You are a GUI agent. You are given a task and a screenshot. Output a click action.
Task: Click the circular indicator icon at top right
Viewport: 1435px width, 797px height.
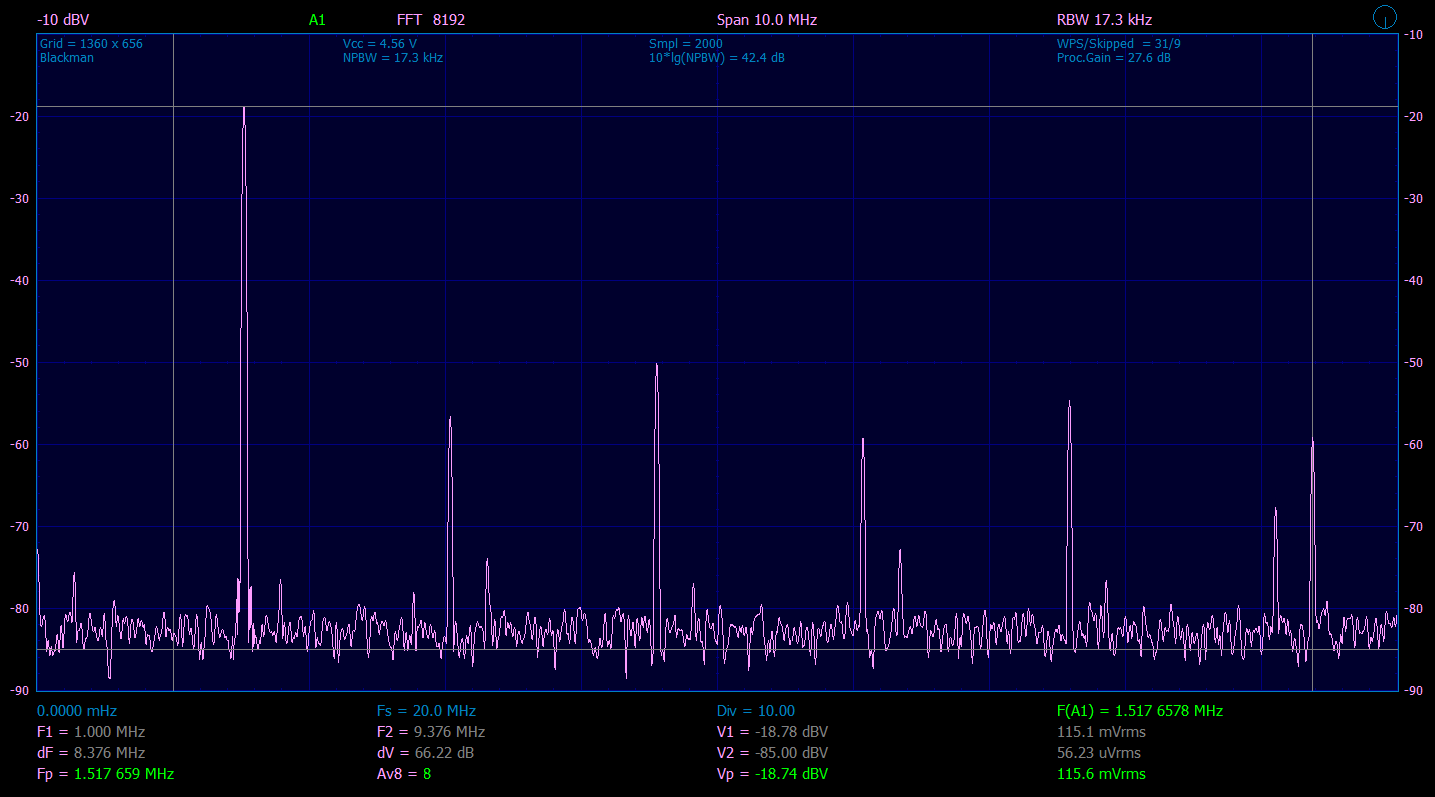[1385, 16]
